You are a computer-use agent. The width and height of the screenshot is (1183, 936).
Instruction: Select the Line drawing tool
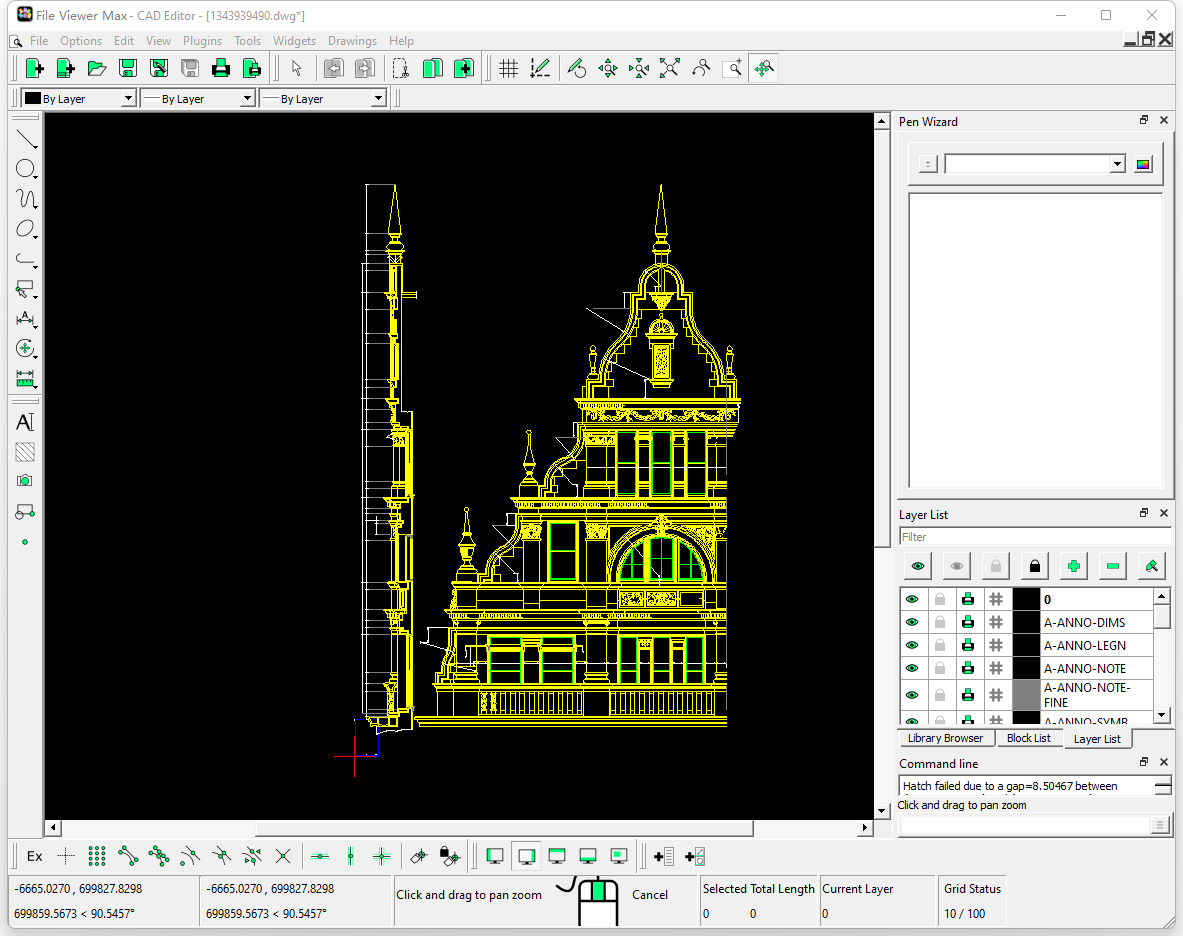25,138
